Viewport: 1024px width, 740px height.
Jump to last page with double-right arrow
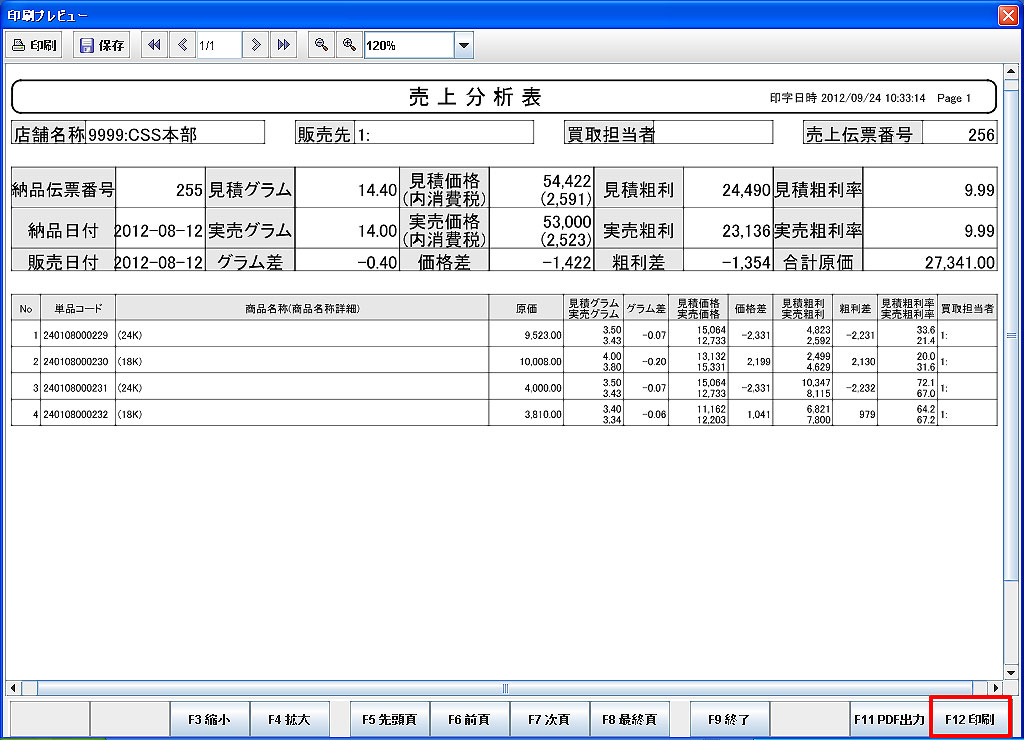pos(283,45)
